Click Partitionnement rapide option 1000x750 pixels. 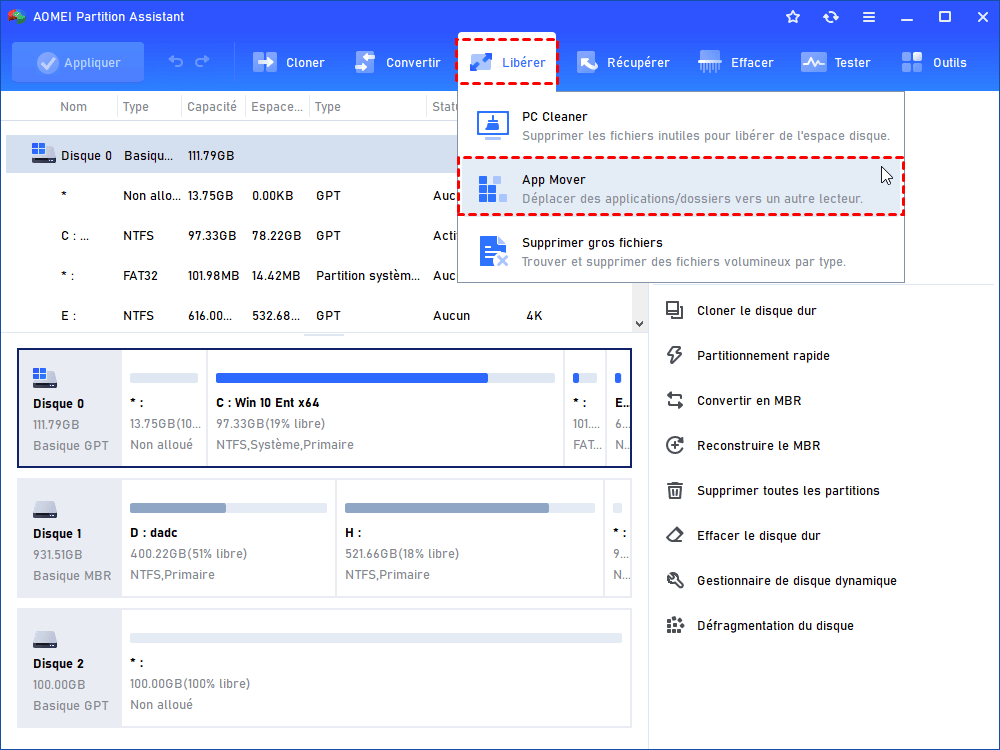tap(763, 356)
